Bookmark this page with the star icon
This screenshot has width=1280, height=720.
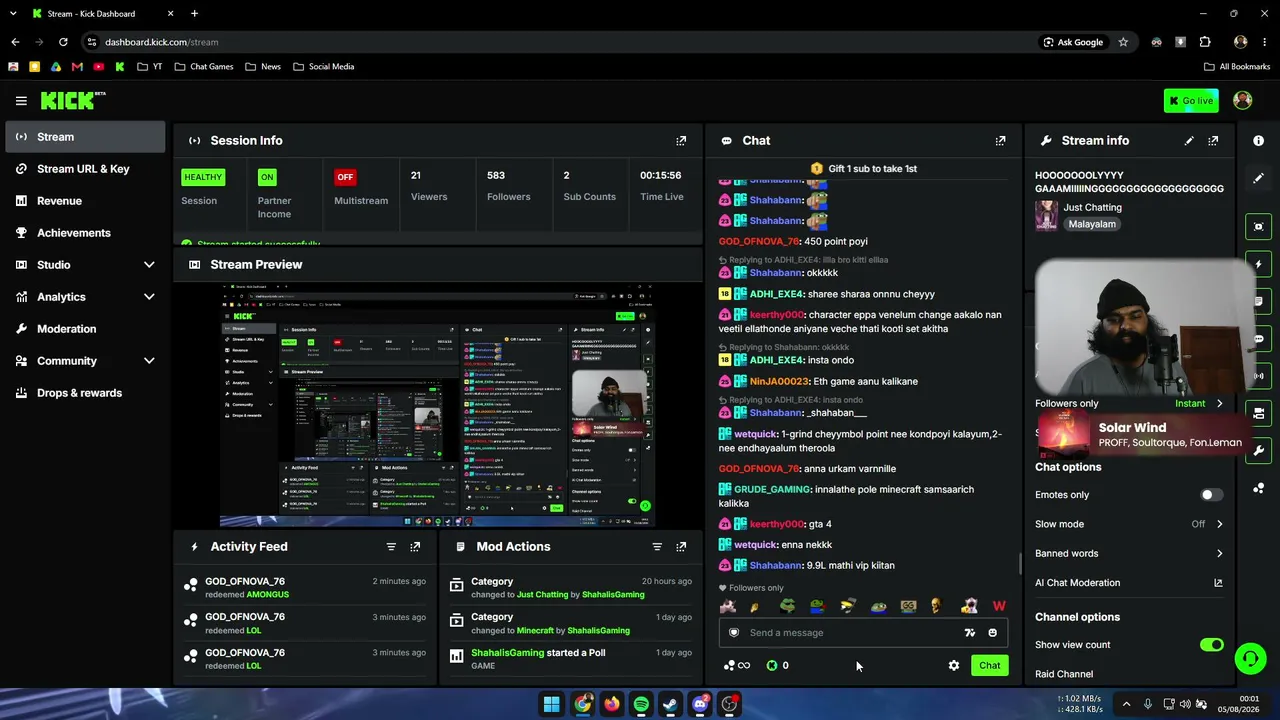tap(1123, 42)
